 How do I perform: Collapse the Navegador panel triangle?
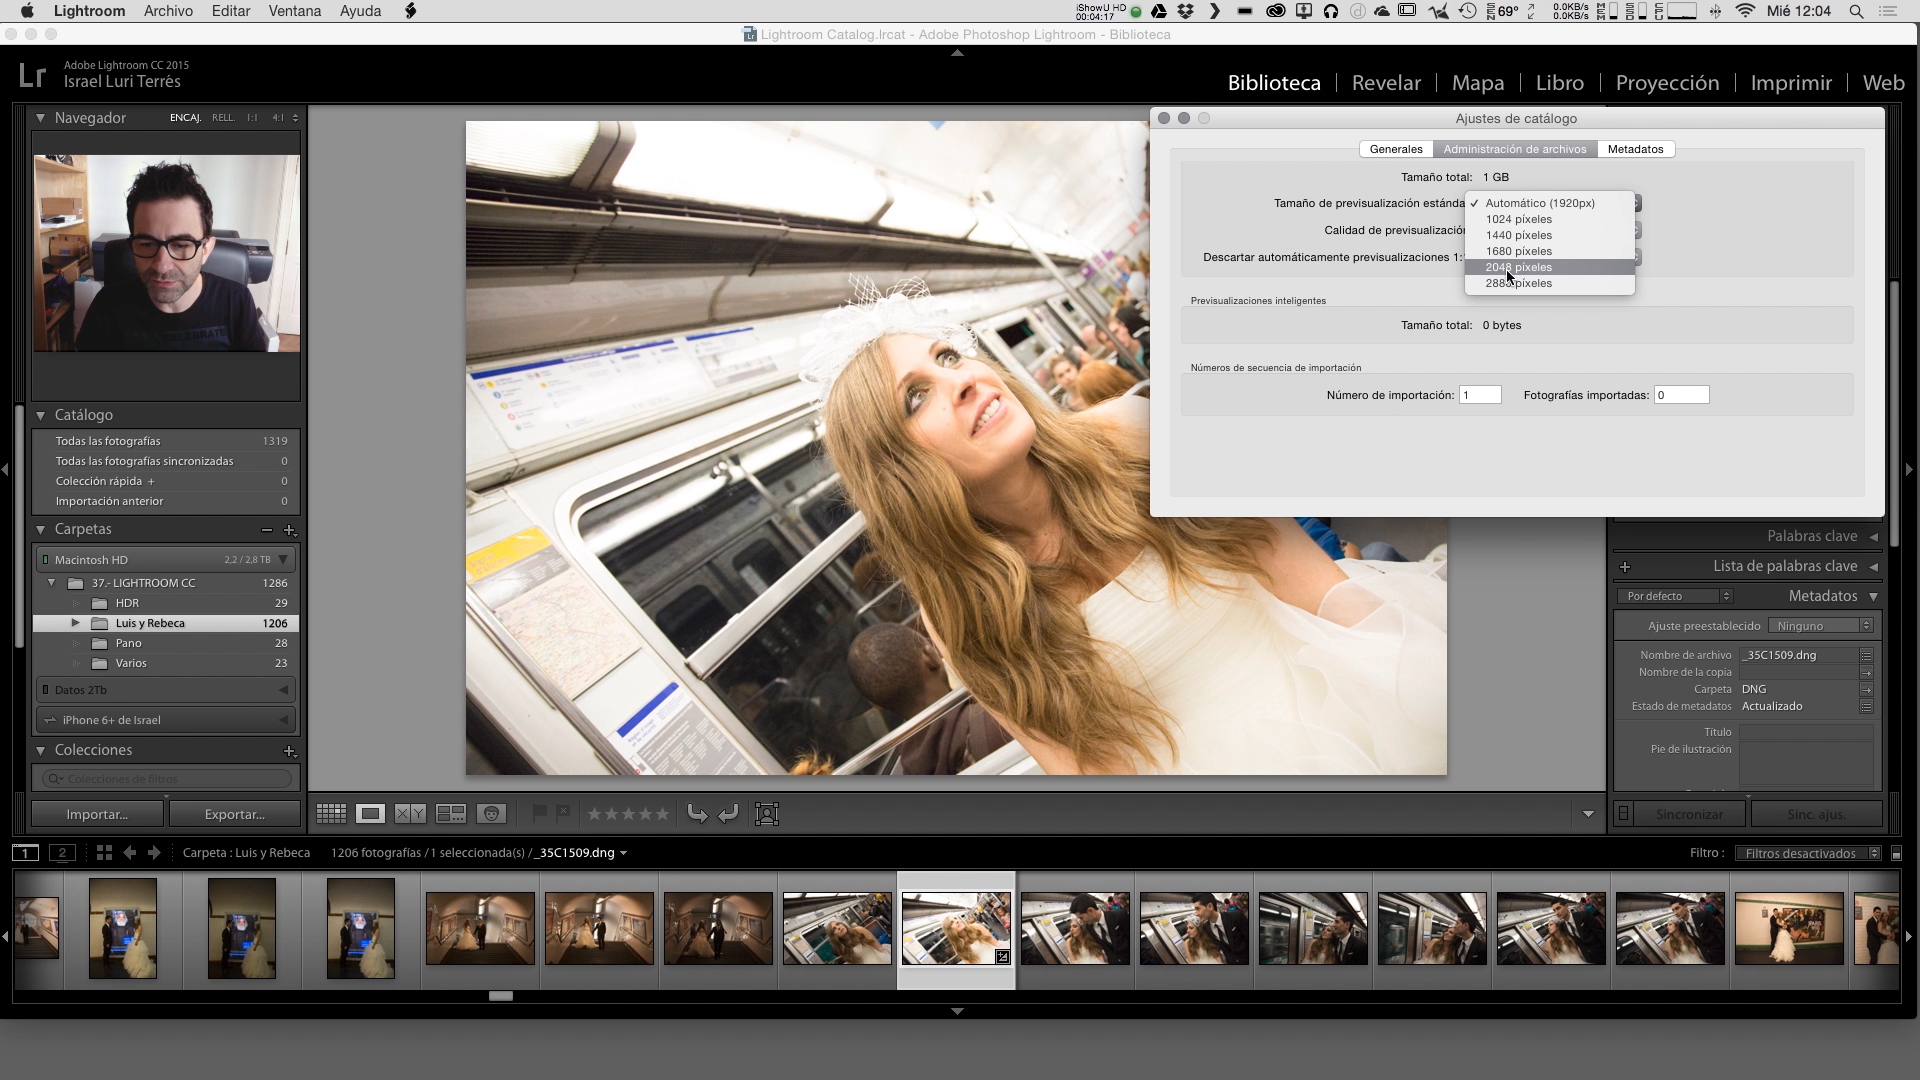coord(41,118)
